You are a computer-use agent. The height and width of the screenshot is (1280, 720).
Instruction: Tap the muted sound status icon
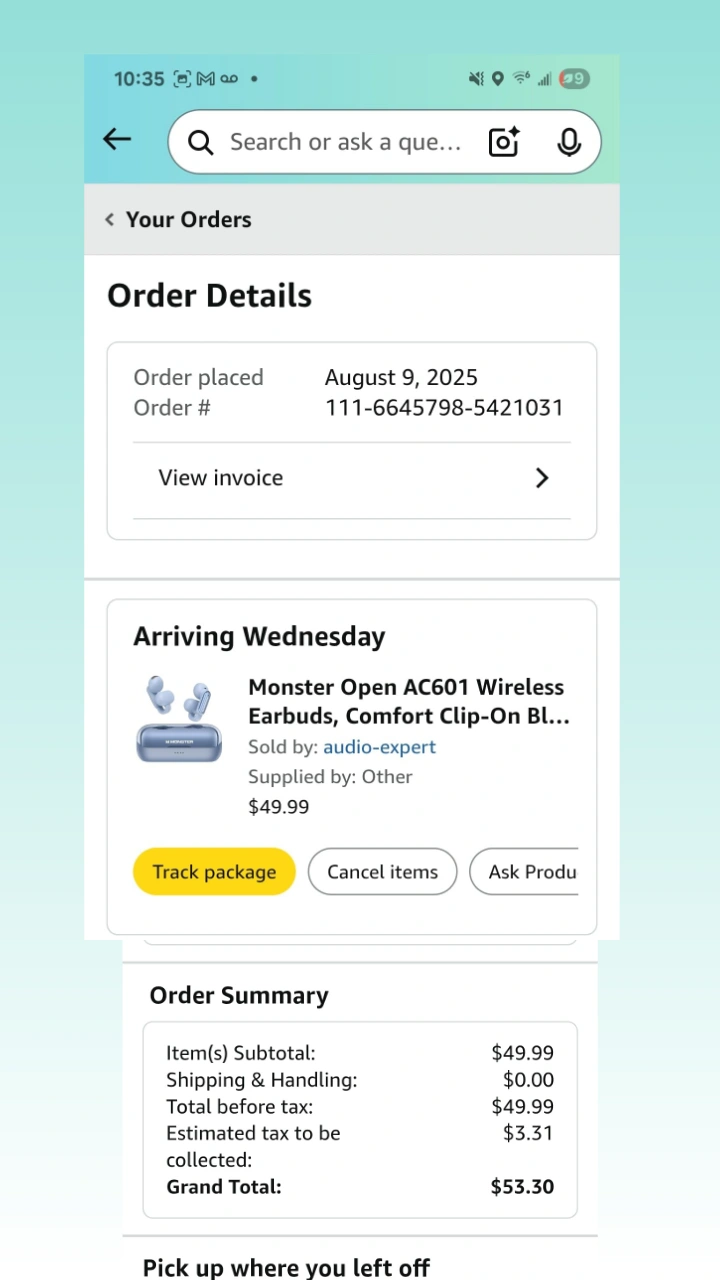476,79
